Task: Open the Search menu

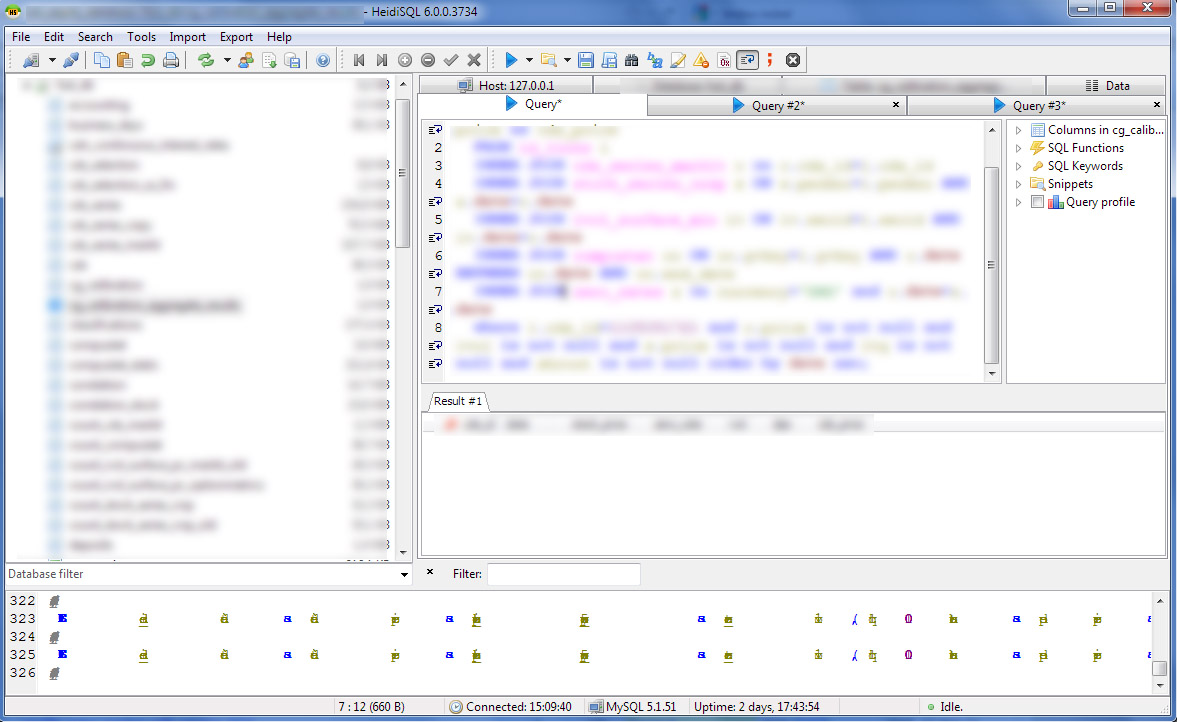Action: [95, 37]
